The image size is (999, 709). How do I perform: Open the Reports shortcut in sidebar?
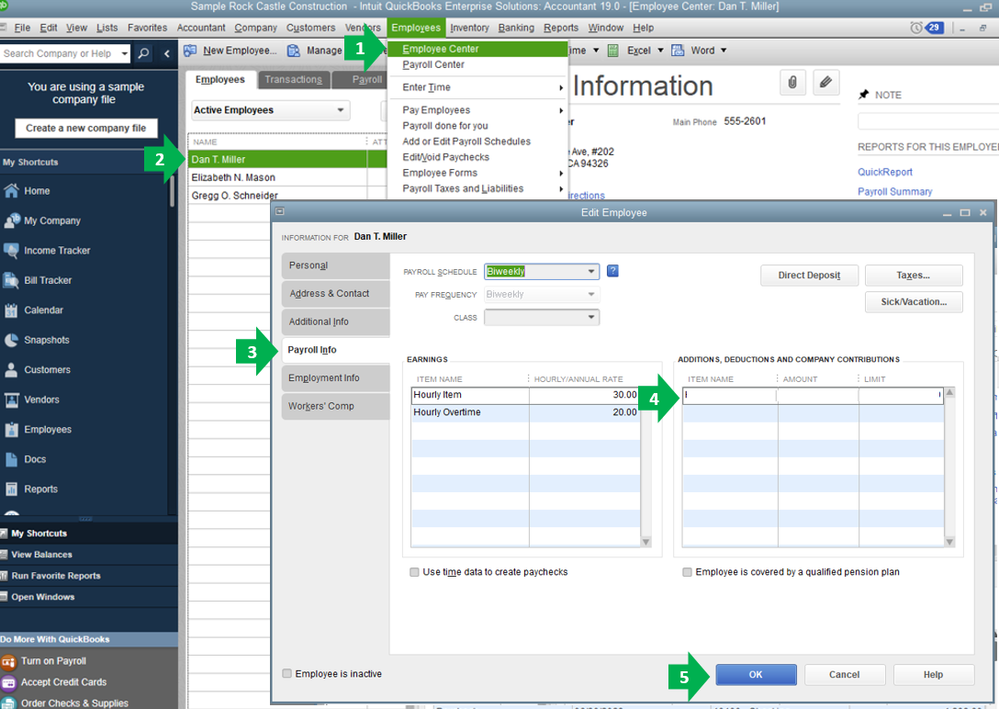pyautogui.click(x=31, y=489)
